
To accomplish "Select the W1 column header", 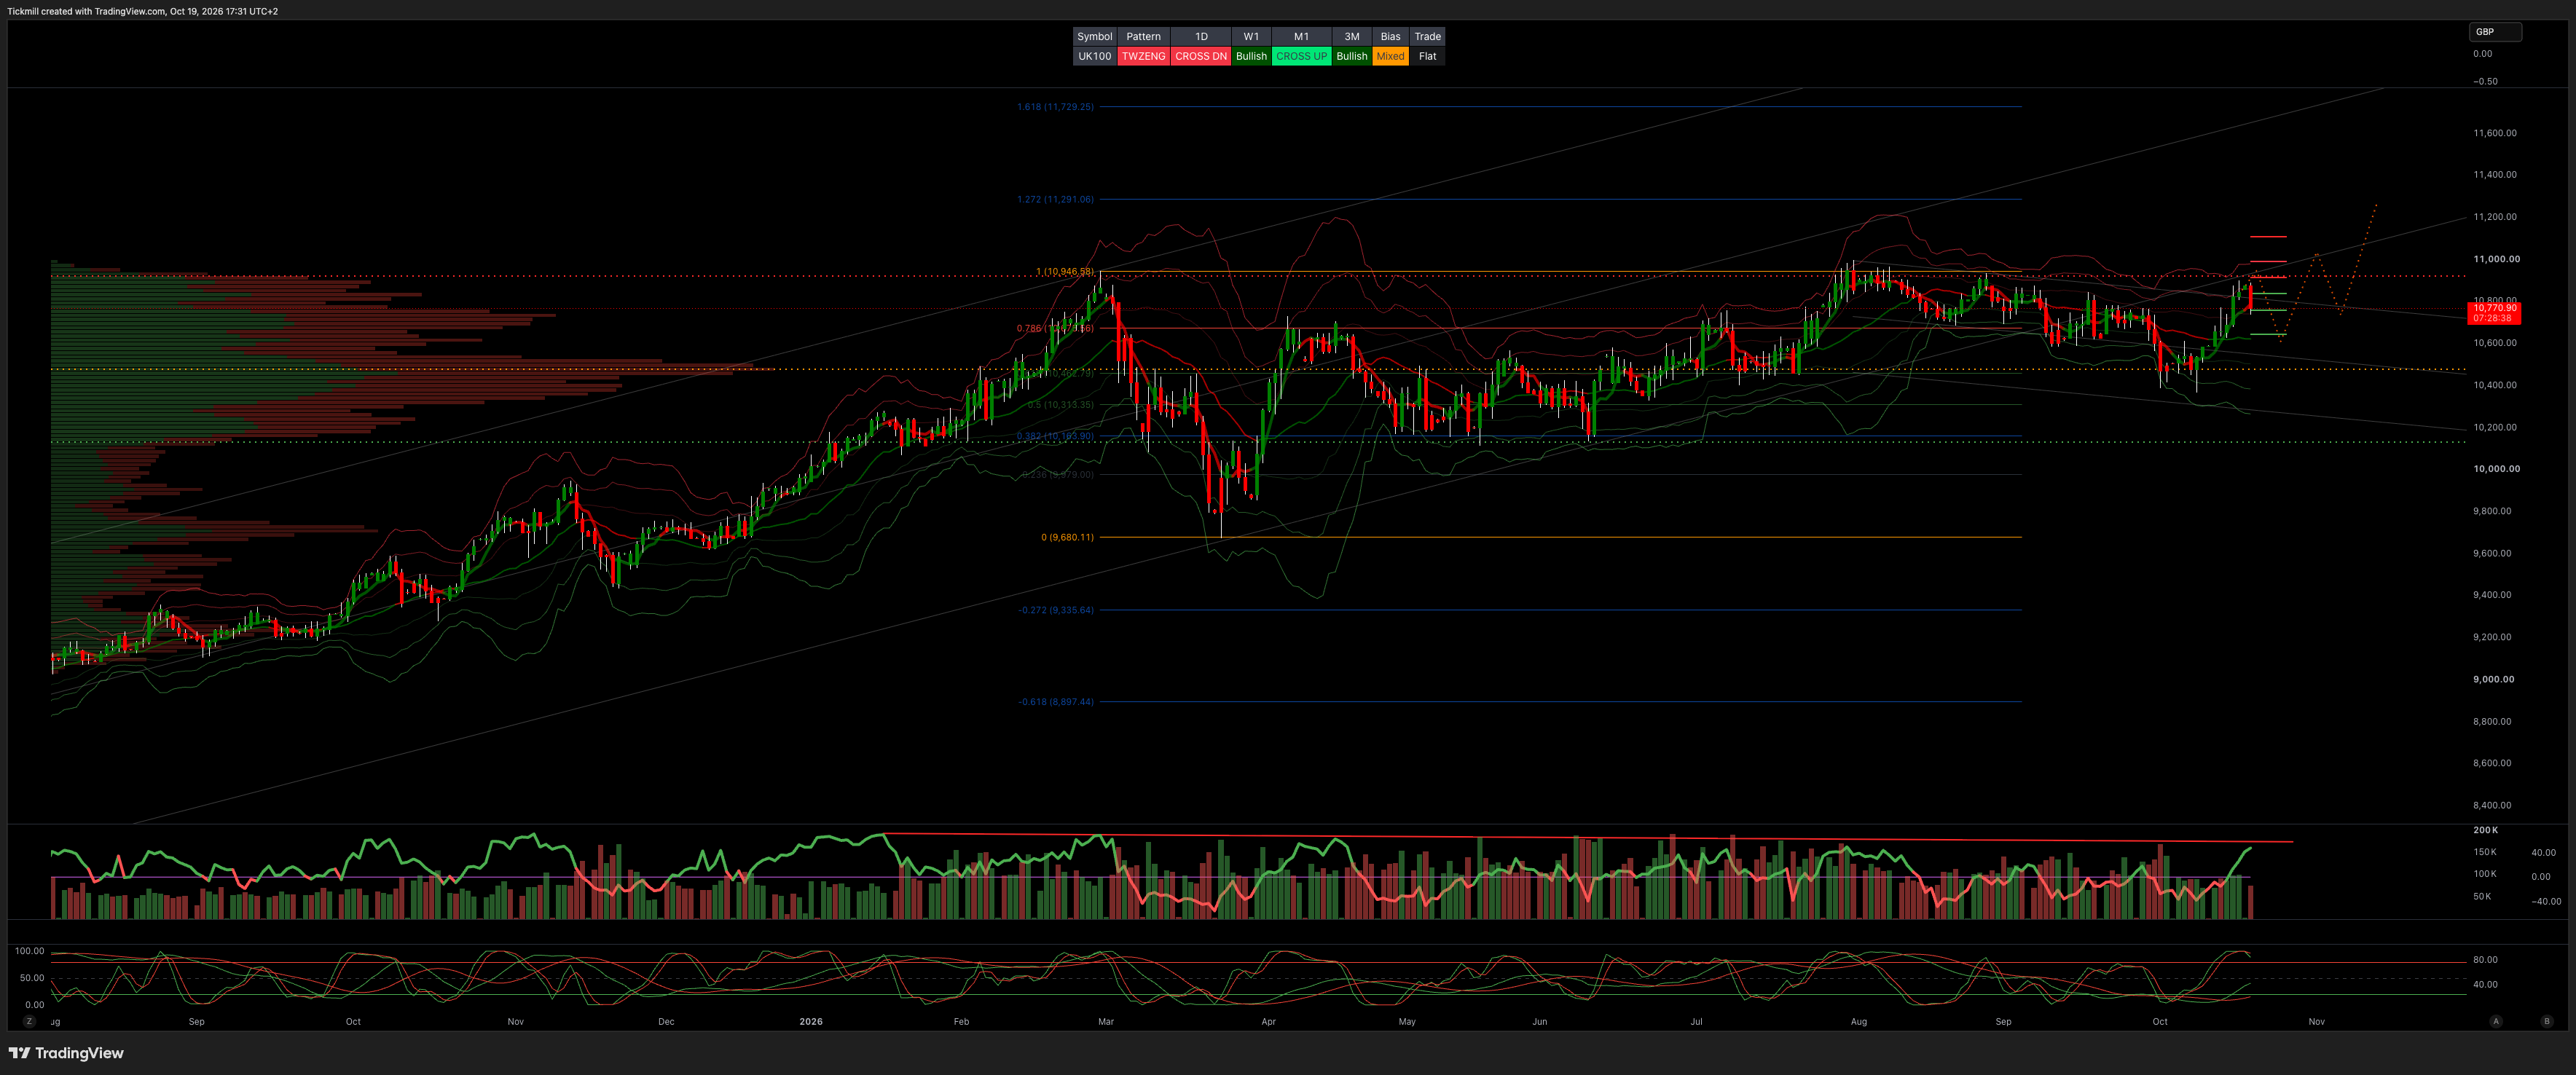I will coord(1251,36).
